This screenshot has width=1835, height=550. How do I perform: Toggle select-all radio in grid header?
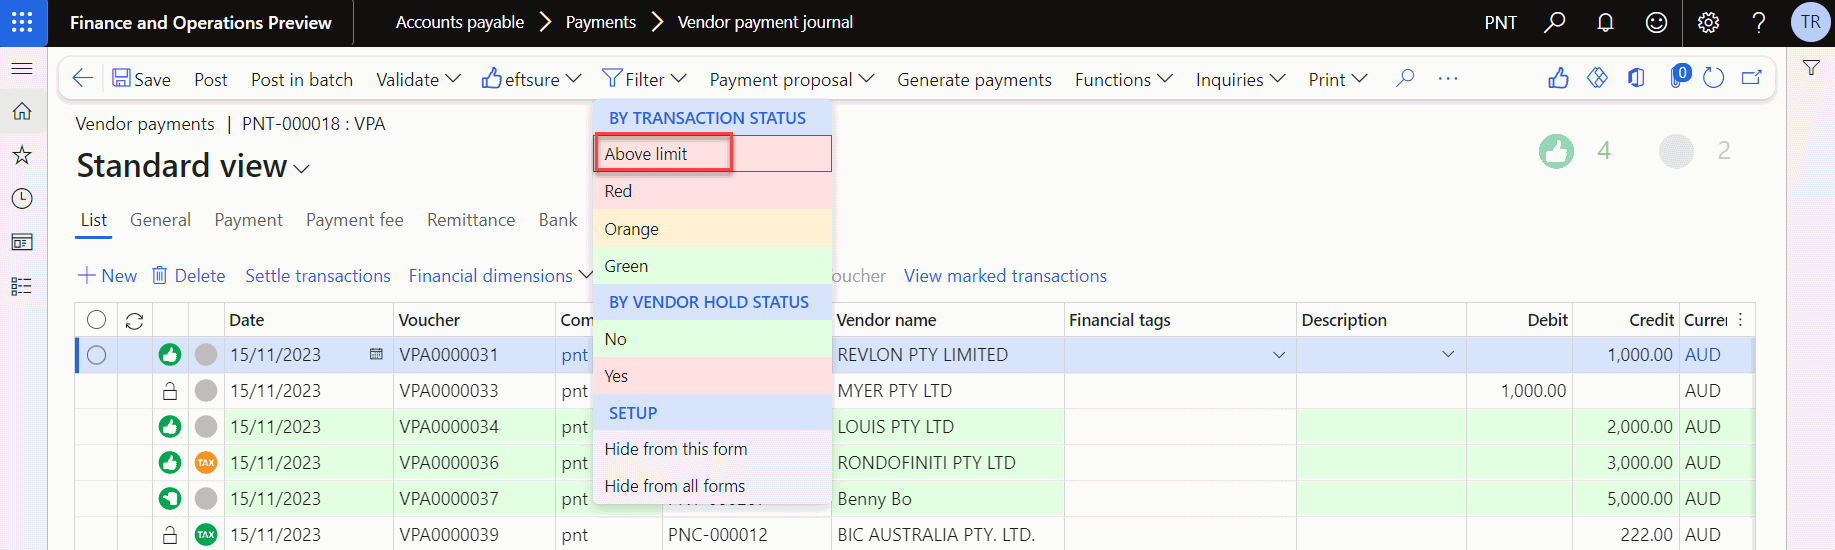pyautogui.click(x=96, y=320)
